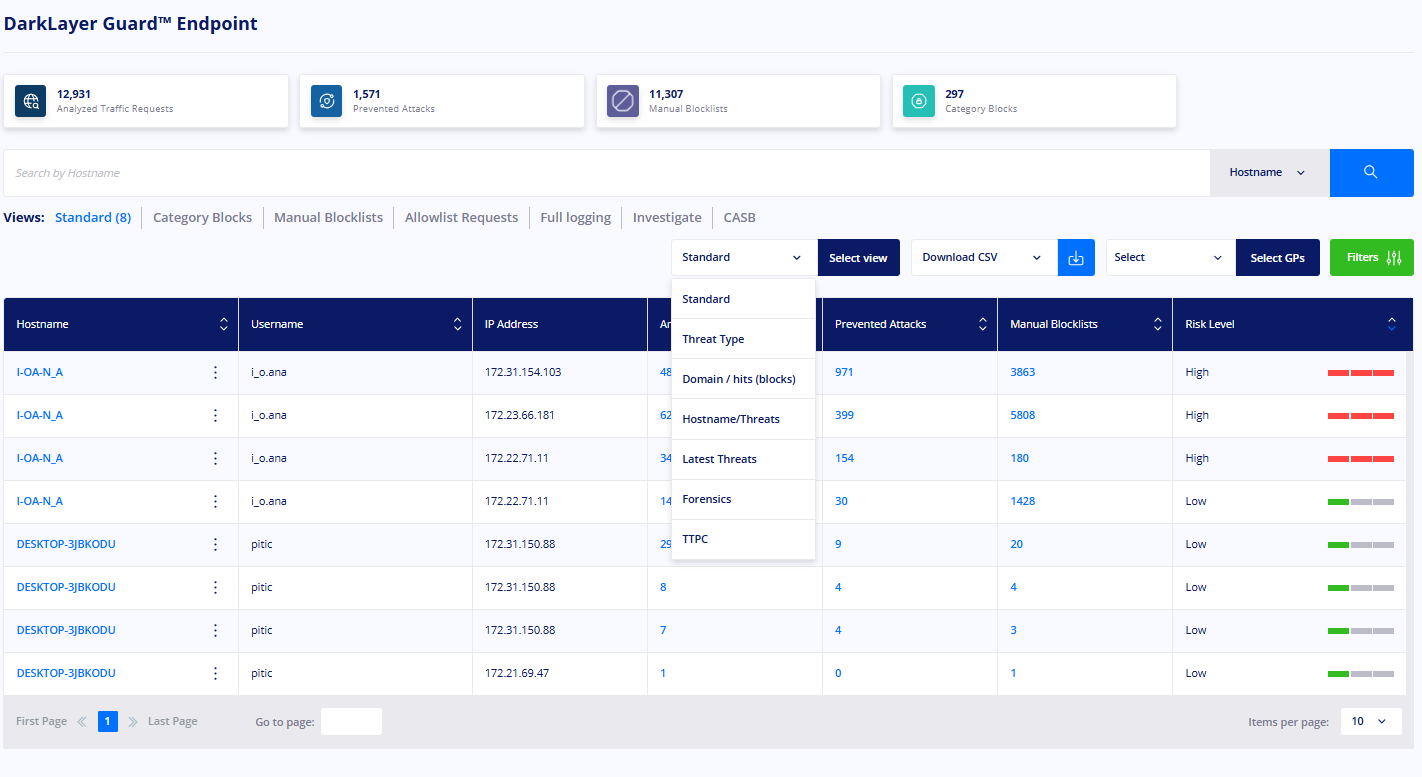This screenshot has height=777, width=1422.
Task: Sort table by Username column arrows
Action: 458,324
